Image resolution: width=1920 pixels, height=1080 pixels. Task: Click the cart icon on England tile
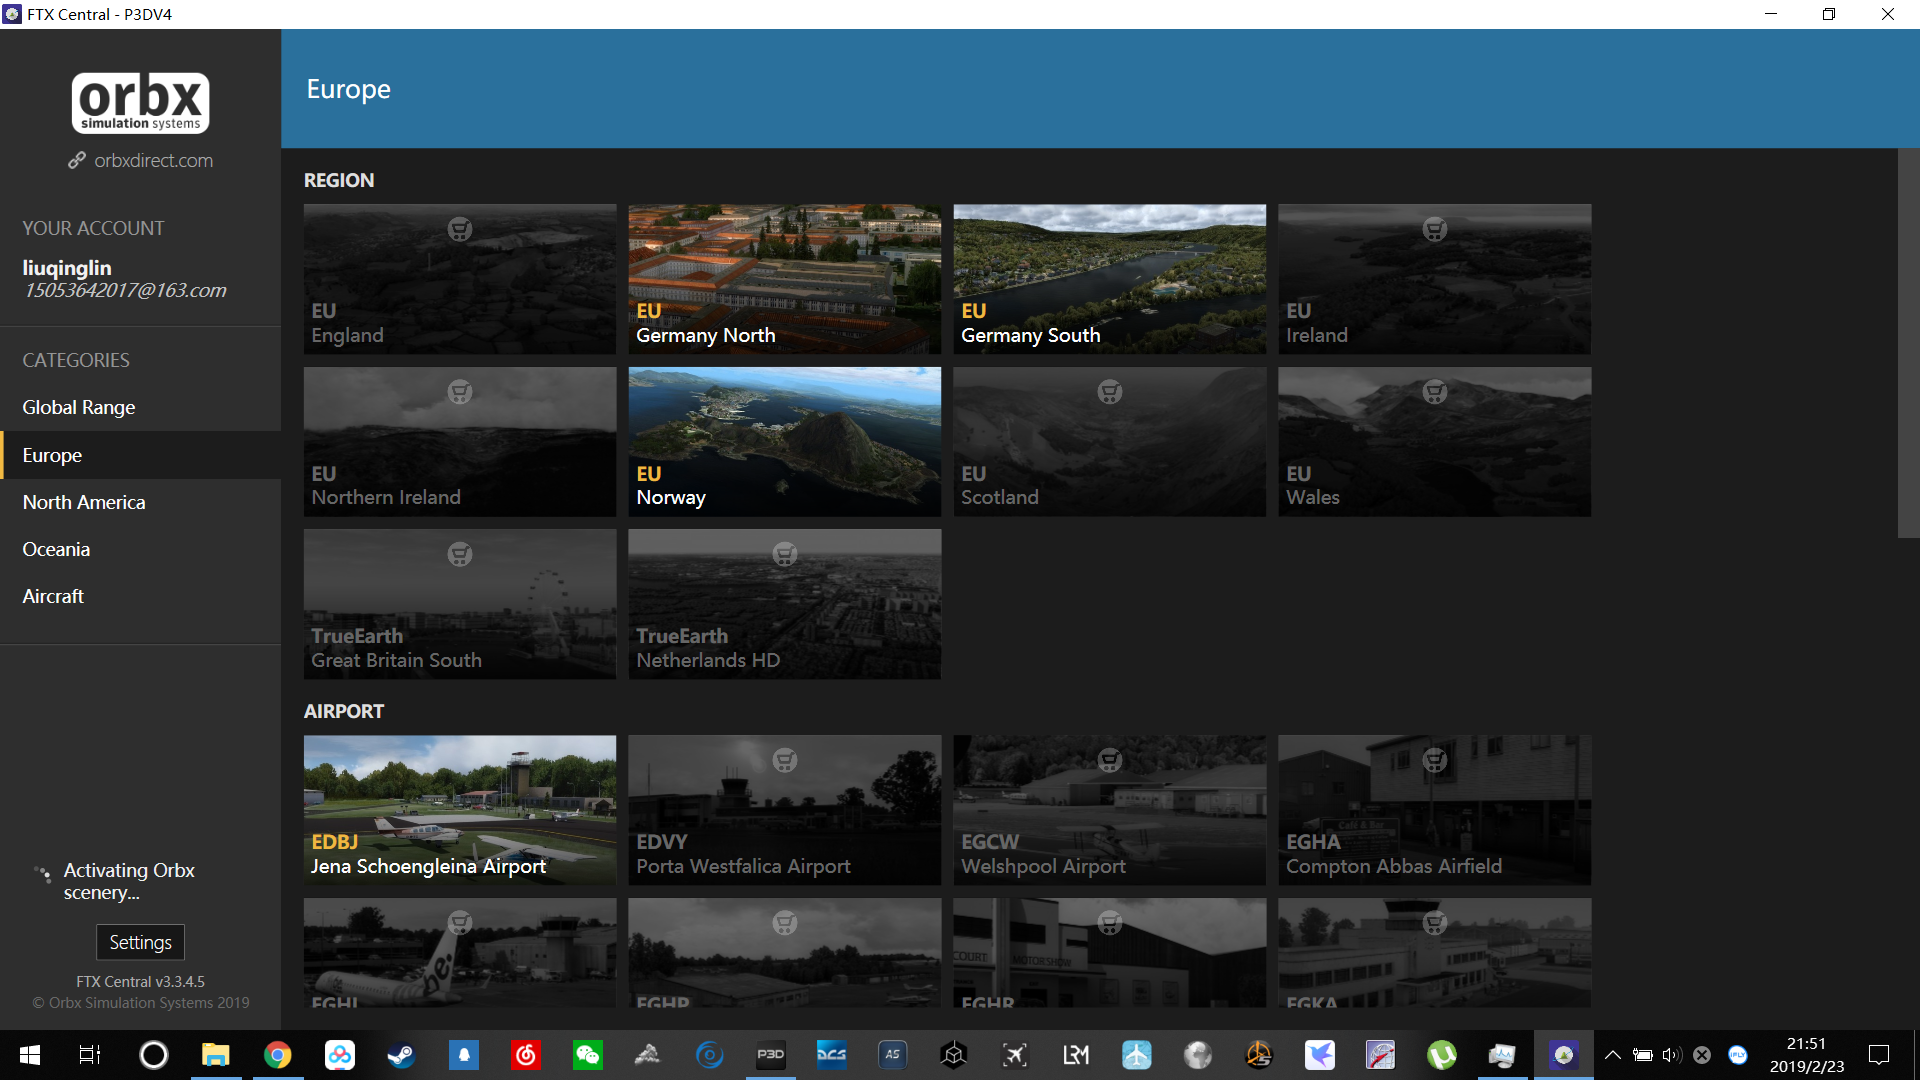(460, 229)
